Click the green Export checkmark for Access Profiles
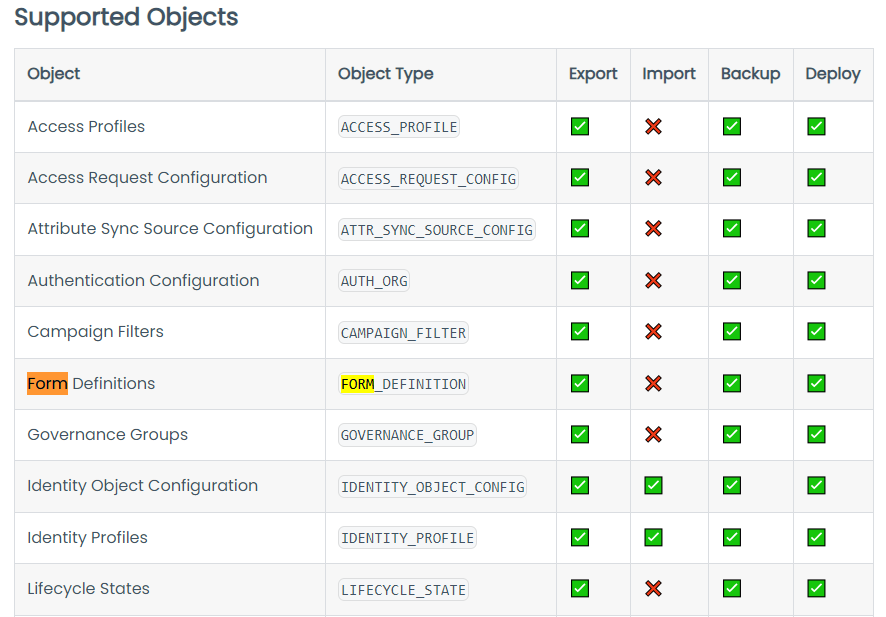The image size is (886, 617). coord(579,126)
